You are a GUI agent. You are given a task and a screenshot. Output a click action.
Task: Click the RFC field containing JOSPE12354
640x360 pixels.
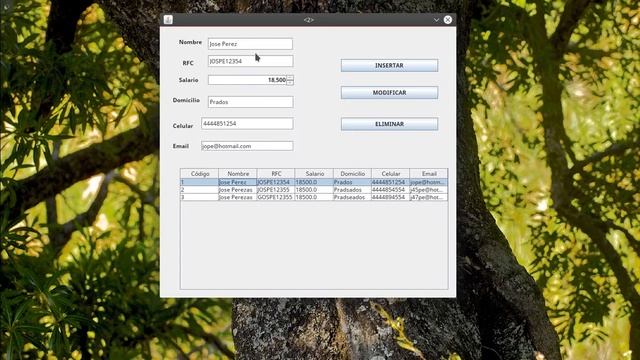point(250,61)
